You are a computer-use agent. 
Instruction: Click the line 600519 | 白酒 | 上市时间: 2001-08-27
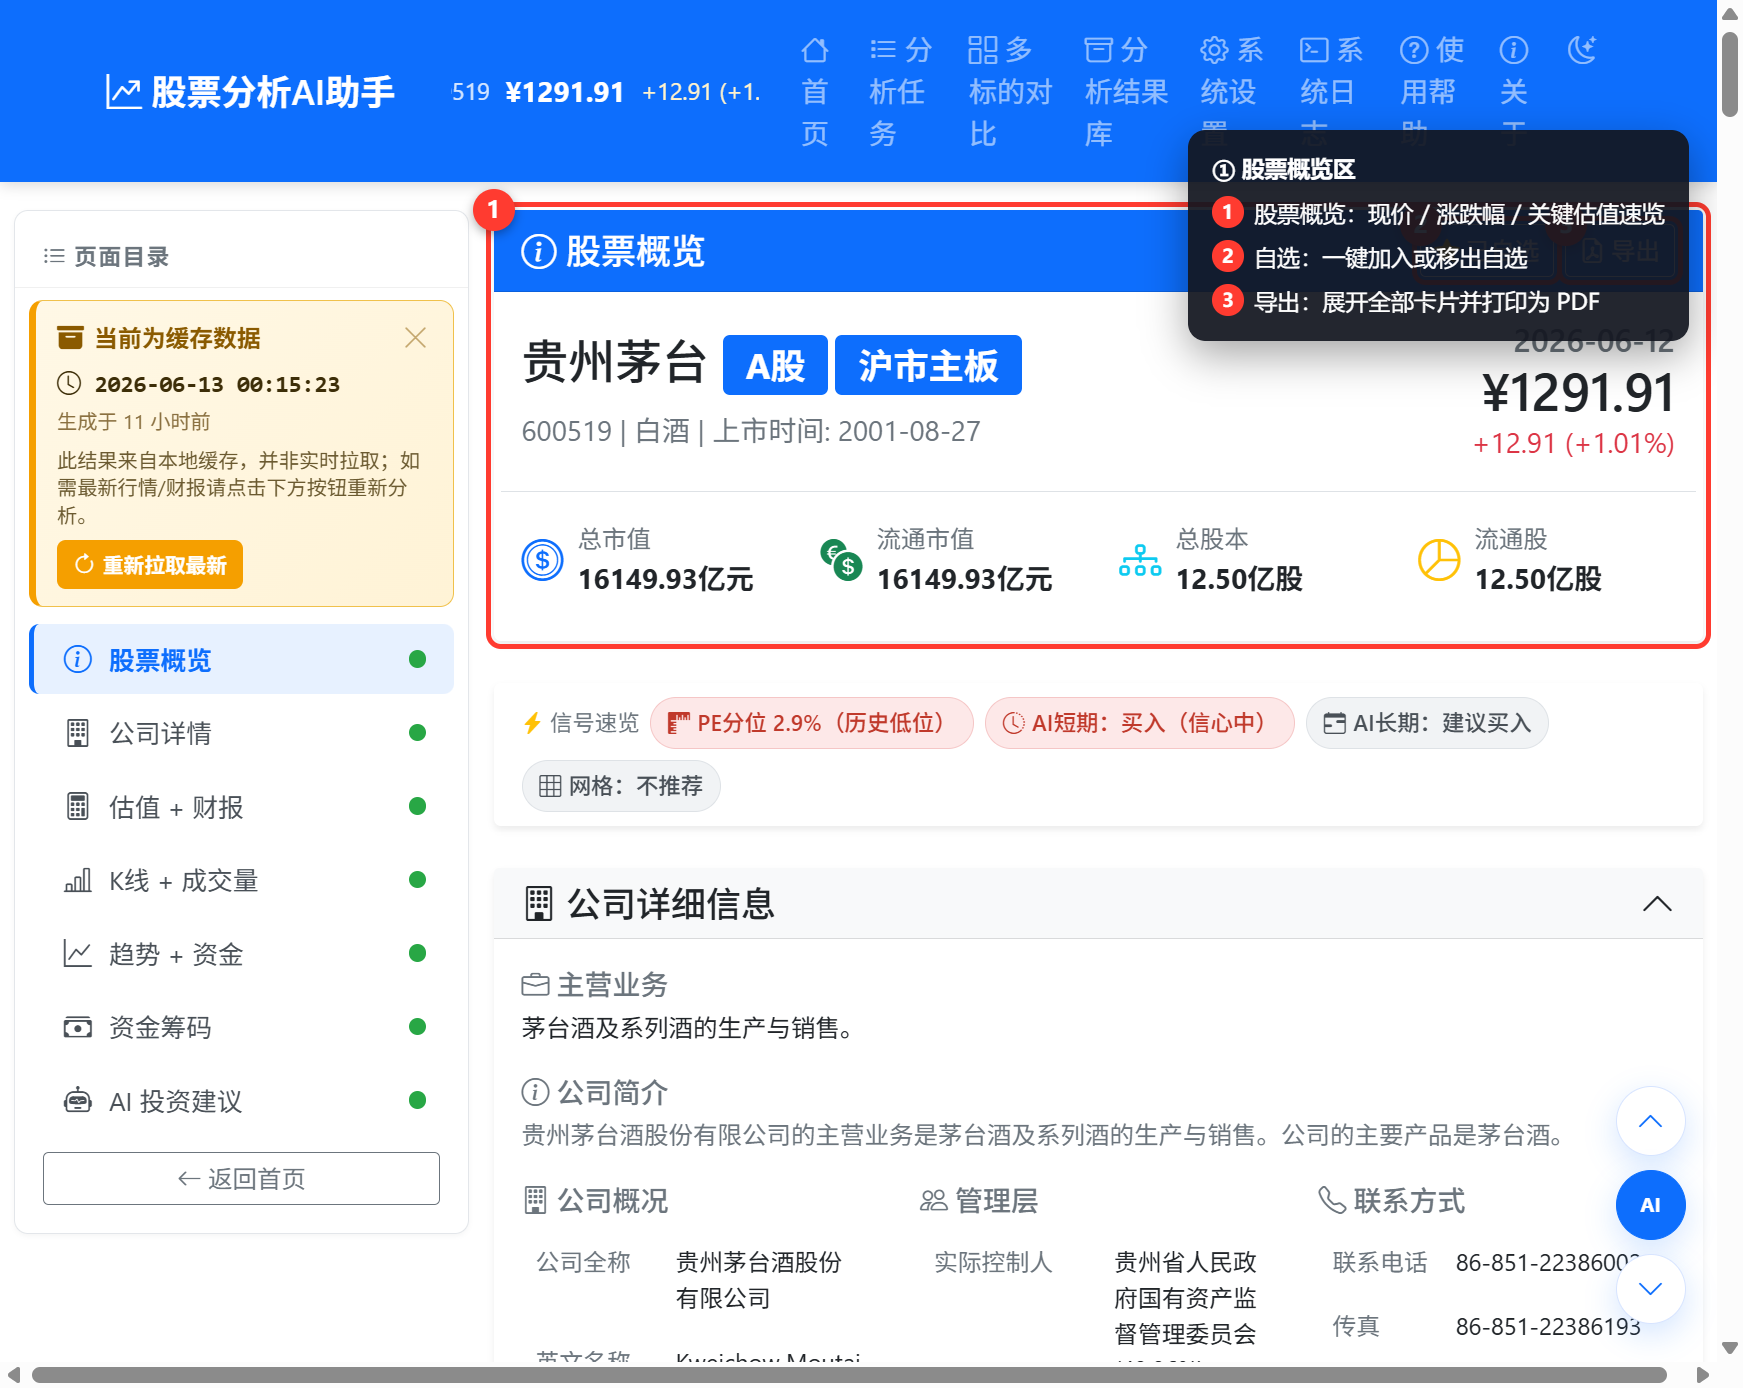coord(751,431)
